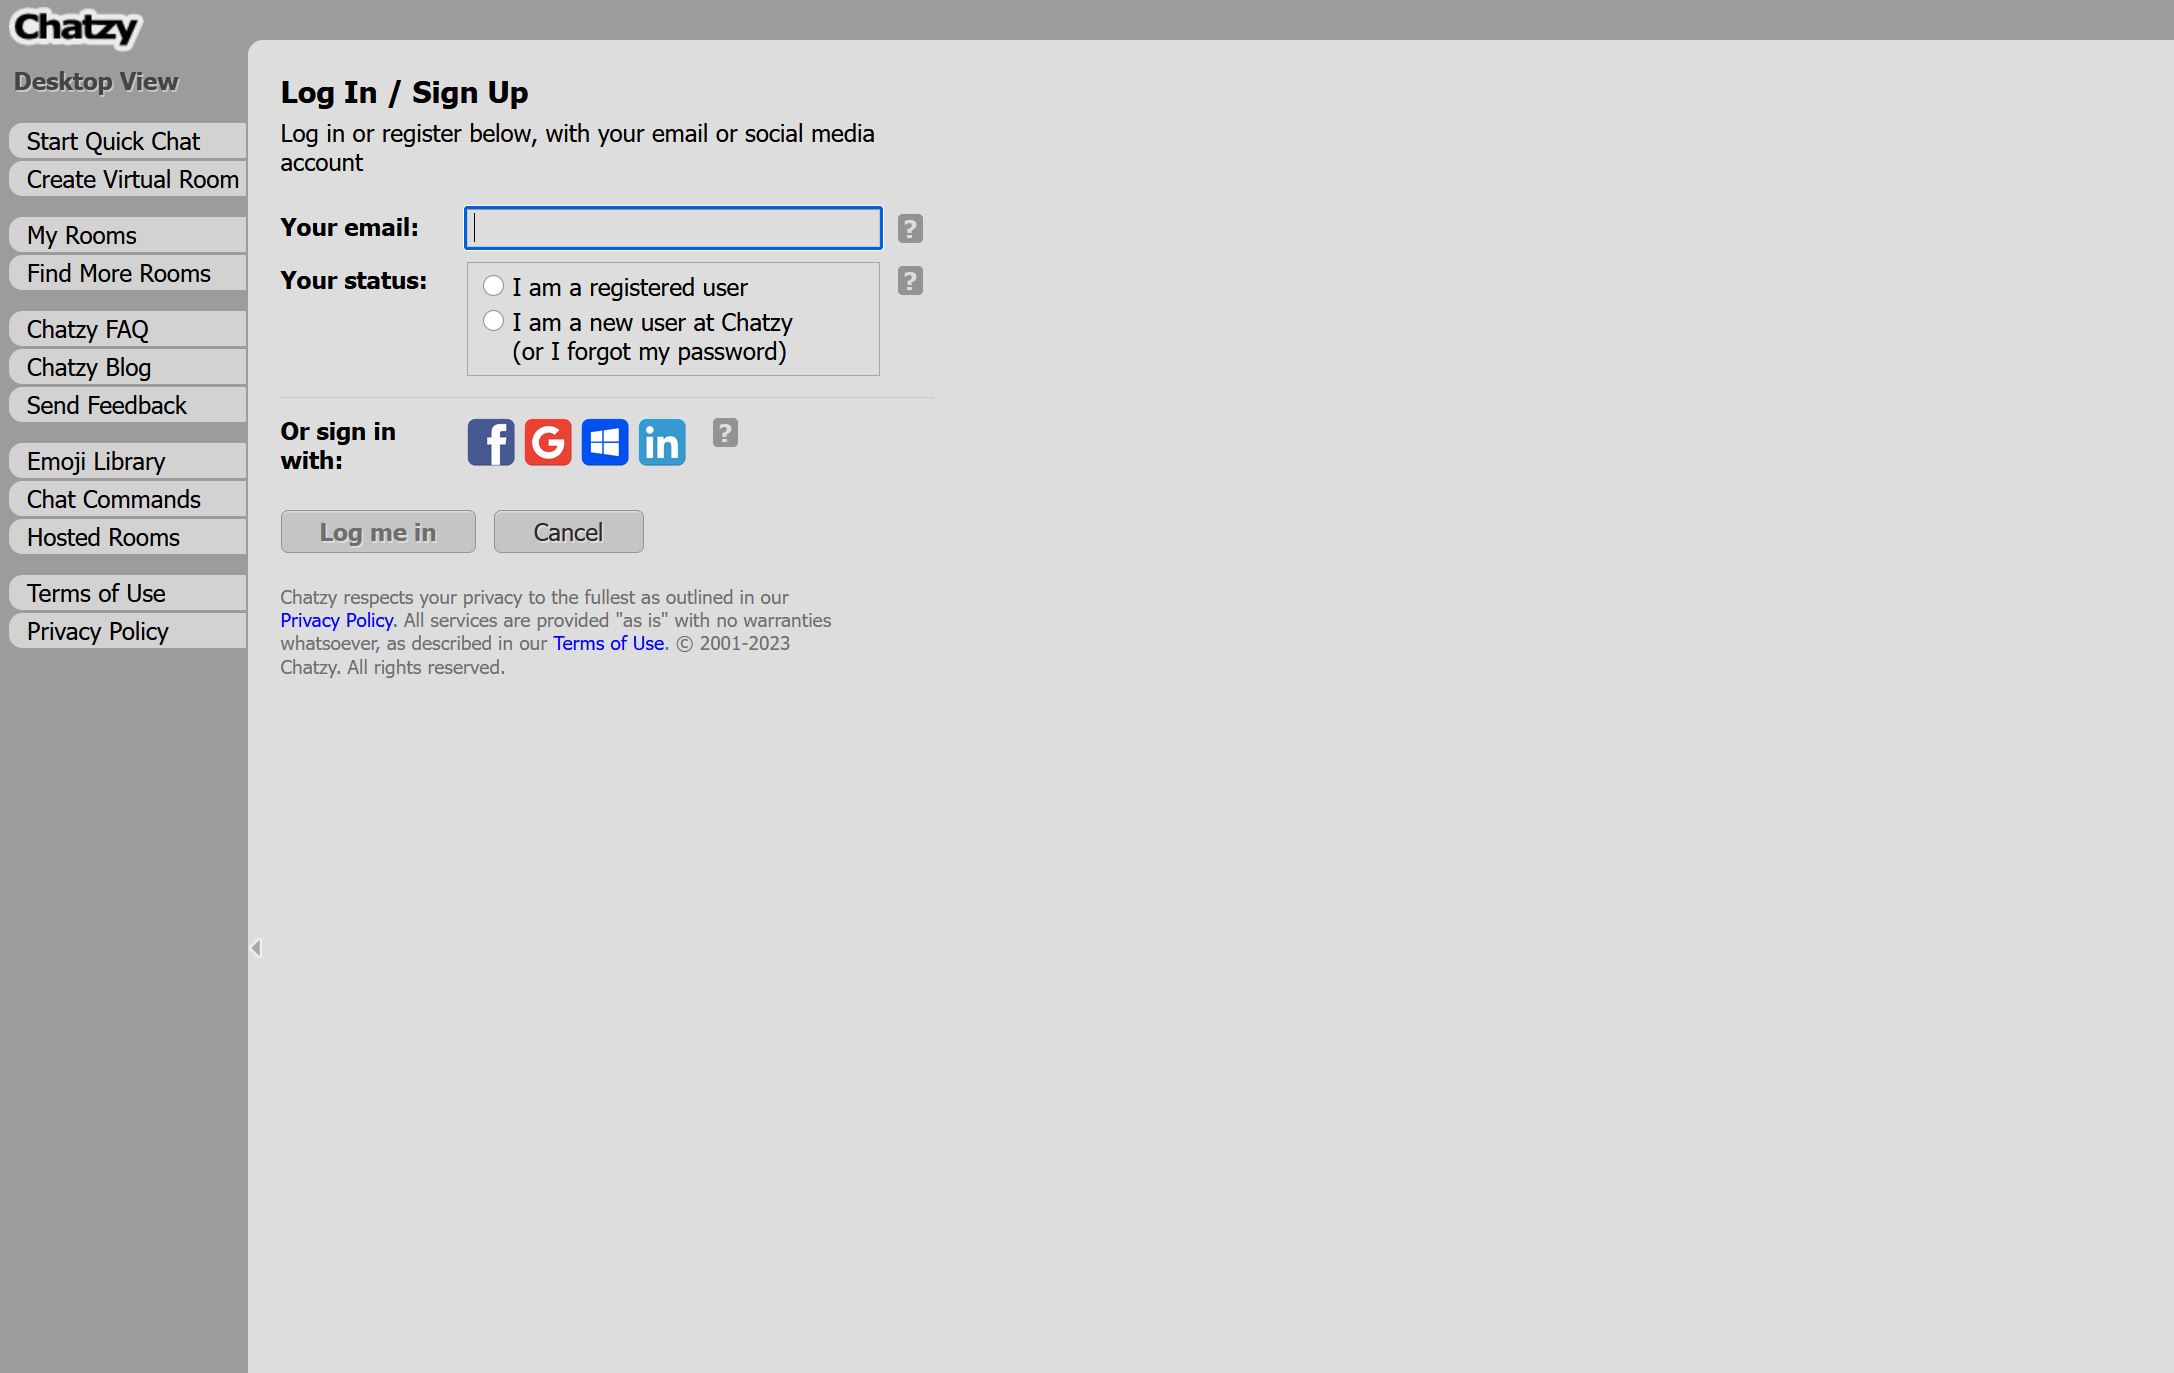Click the Log me in button
2174x1373 pixels.
pyautogui.click(x=378, y=532)
